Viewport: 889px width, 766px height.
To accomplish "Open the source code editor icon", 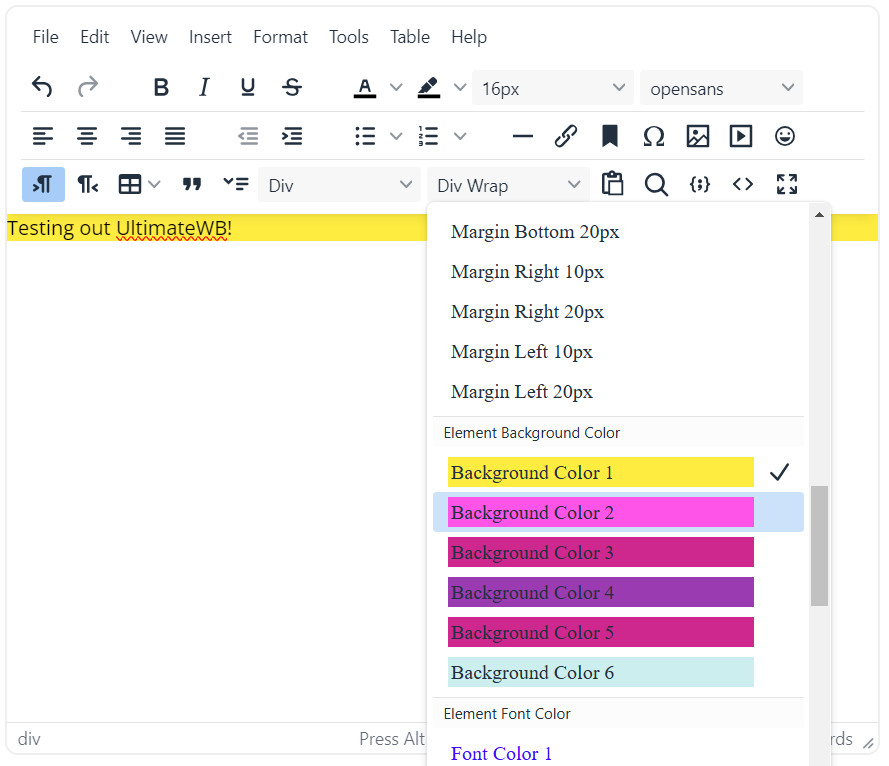I will pyautogui.click(x=743, y=185).
